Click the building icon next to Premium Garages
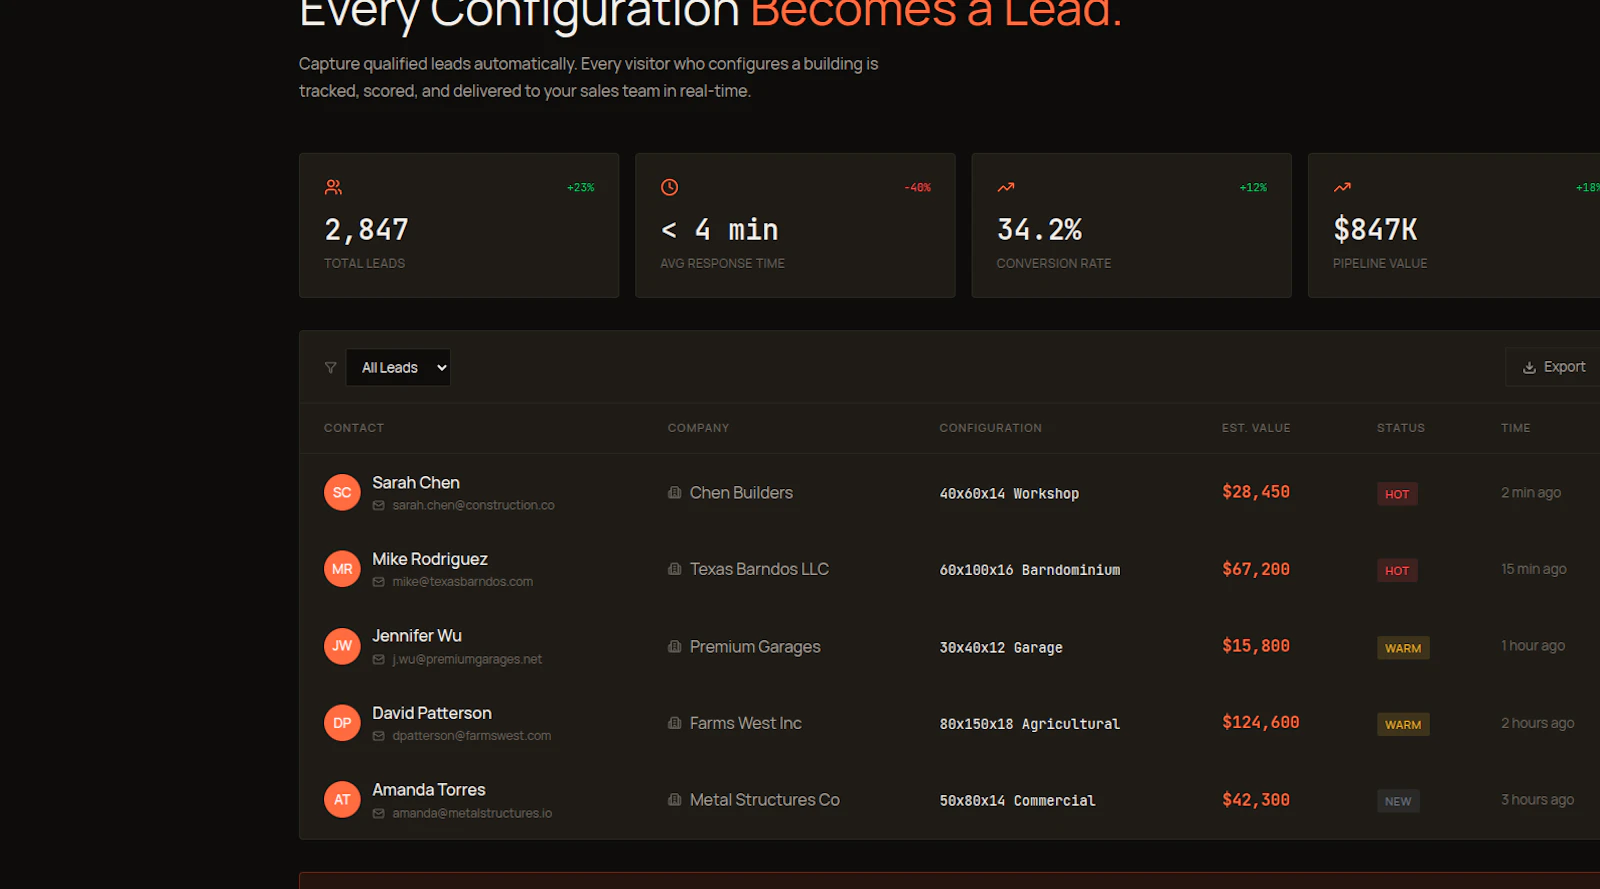This screenshot has width=1600, height=889. point(675,647)
